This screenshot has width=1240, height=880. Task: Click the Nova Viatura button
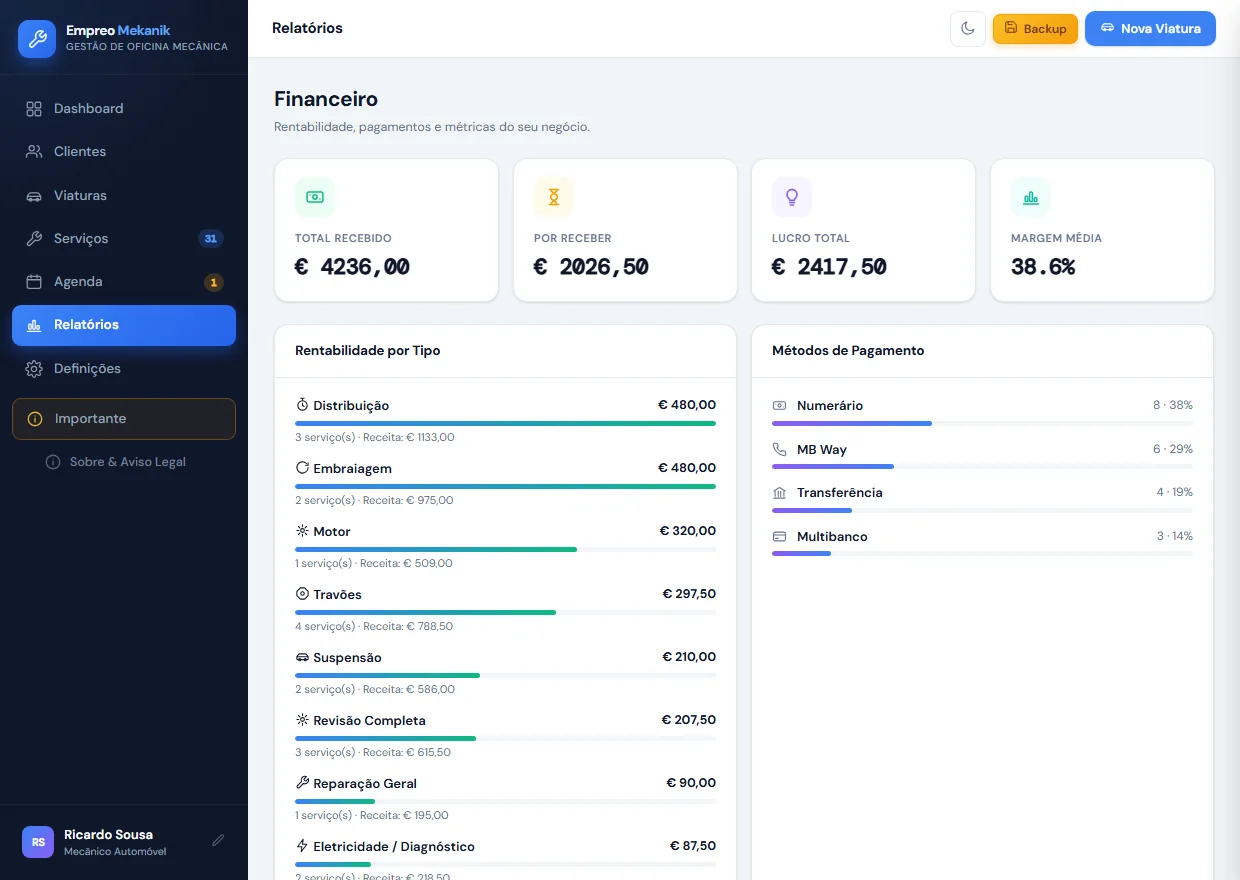pyautogui.click(x=1150, y=29)
